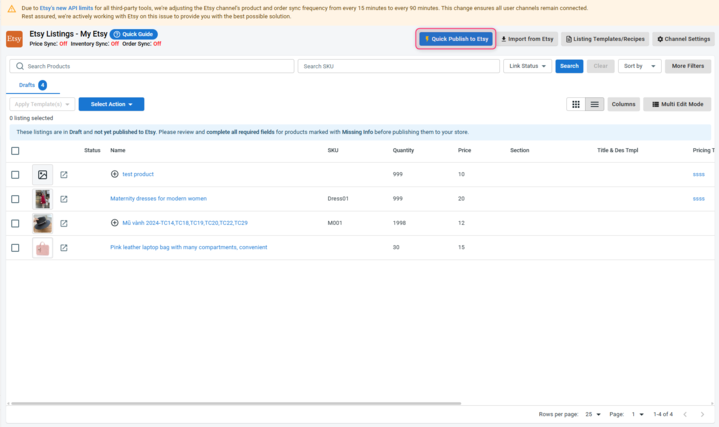719x427 pixels.
Task: Check the test product row checkbox
Action: click(15, 175)
